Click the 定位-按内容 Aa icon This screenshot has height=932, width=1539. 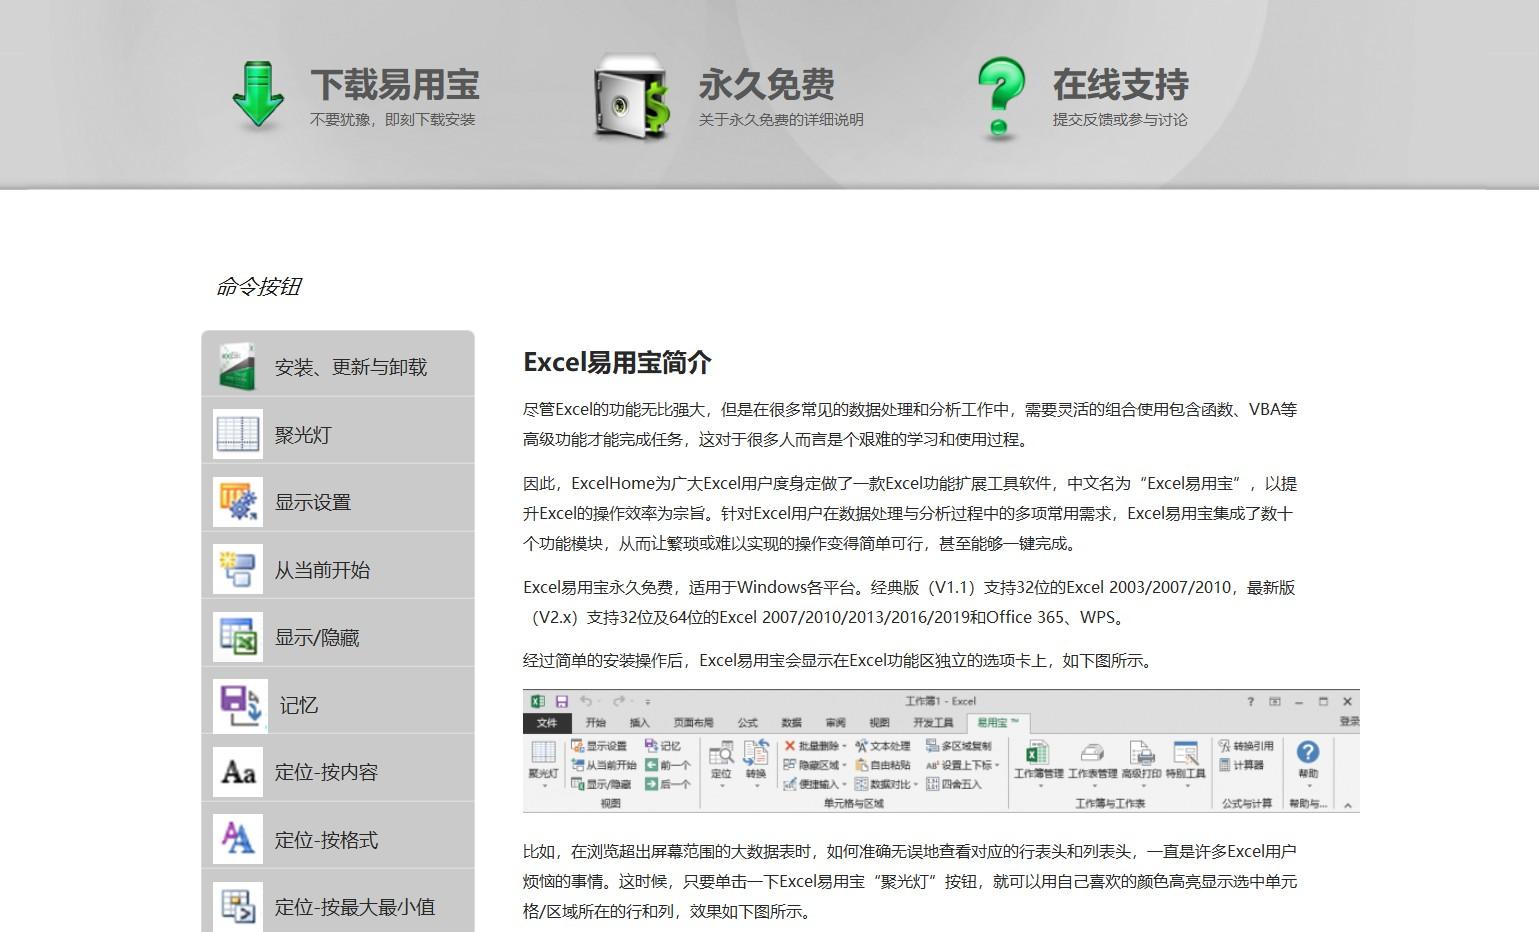[236, 771]
